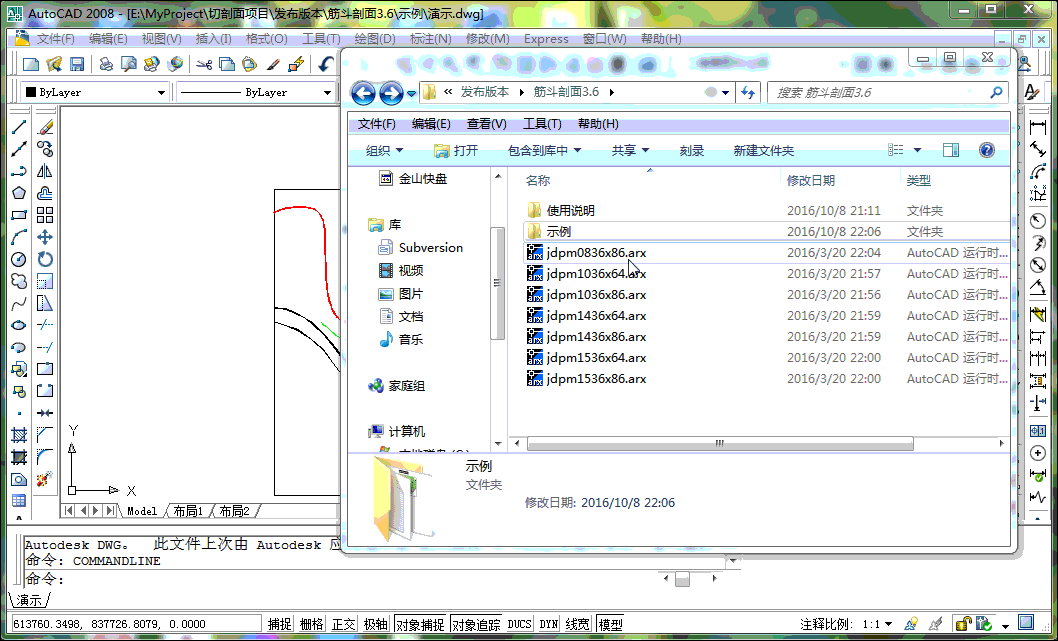Viewport: 1058px width, 641px height.
Task: Click the Undo arrow in AutoCAD toolbar
Action: pos(326,64)
